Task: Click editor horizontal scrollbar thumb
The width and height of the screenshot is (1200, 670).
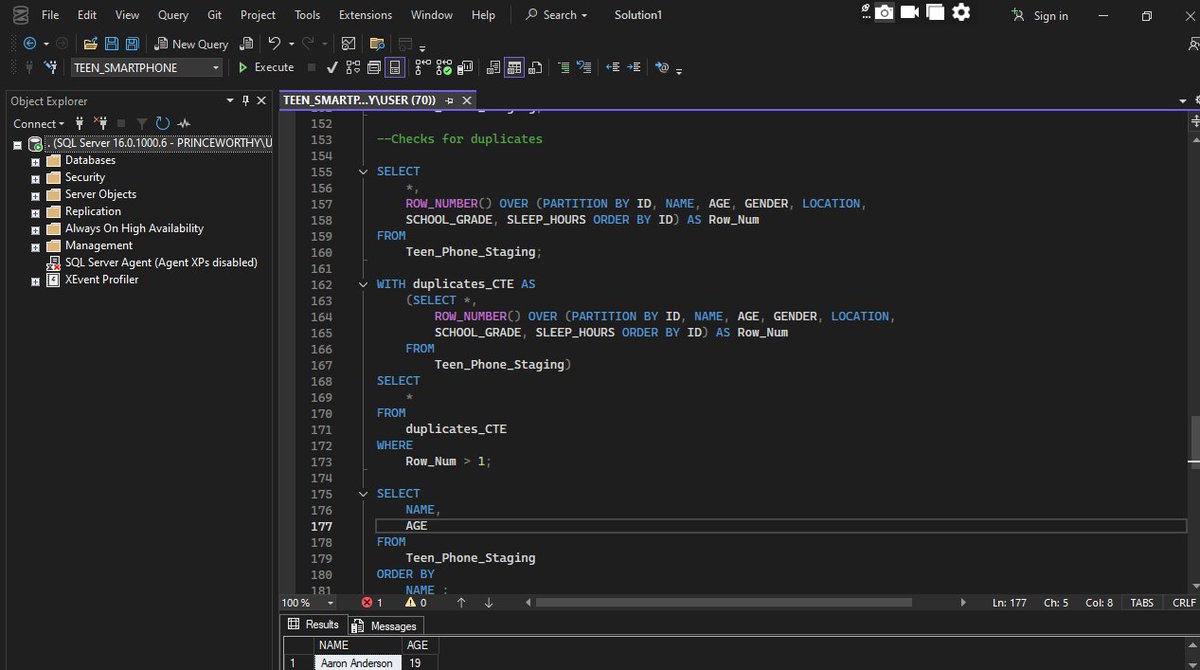Action: tap(724, 602)
